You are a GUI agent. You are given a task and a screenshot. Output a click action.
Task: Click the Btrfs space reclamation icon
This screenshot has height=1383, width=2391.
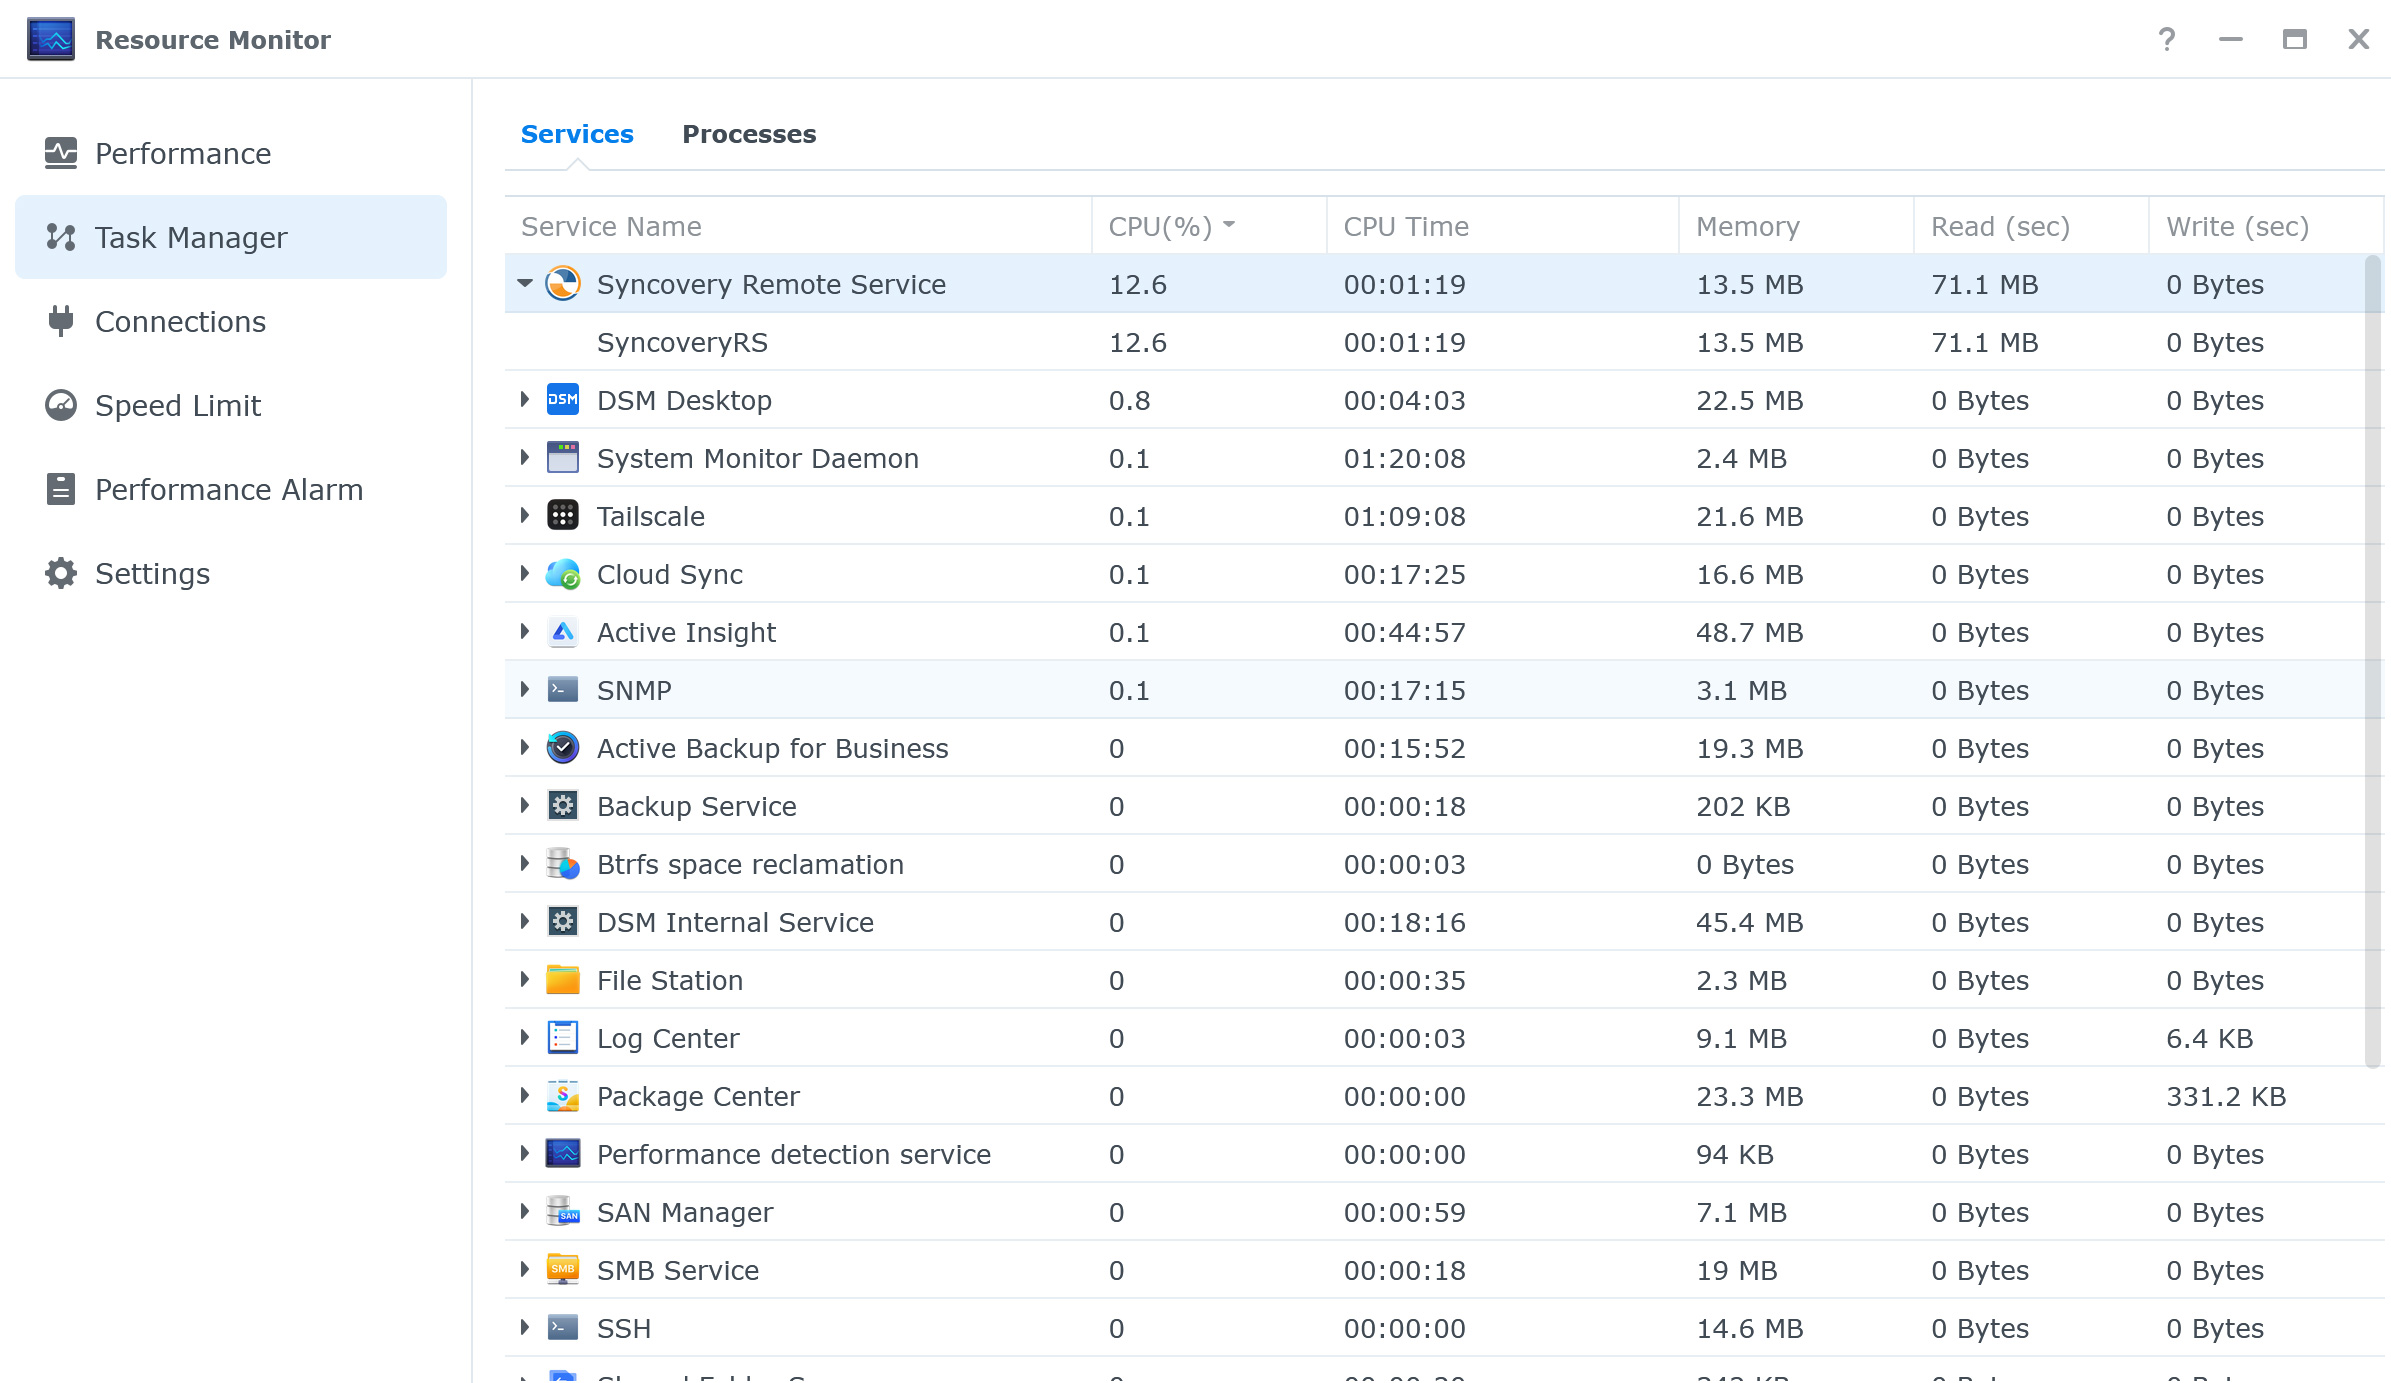[x=563, y=864]
